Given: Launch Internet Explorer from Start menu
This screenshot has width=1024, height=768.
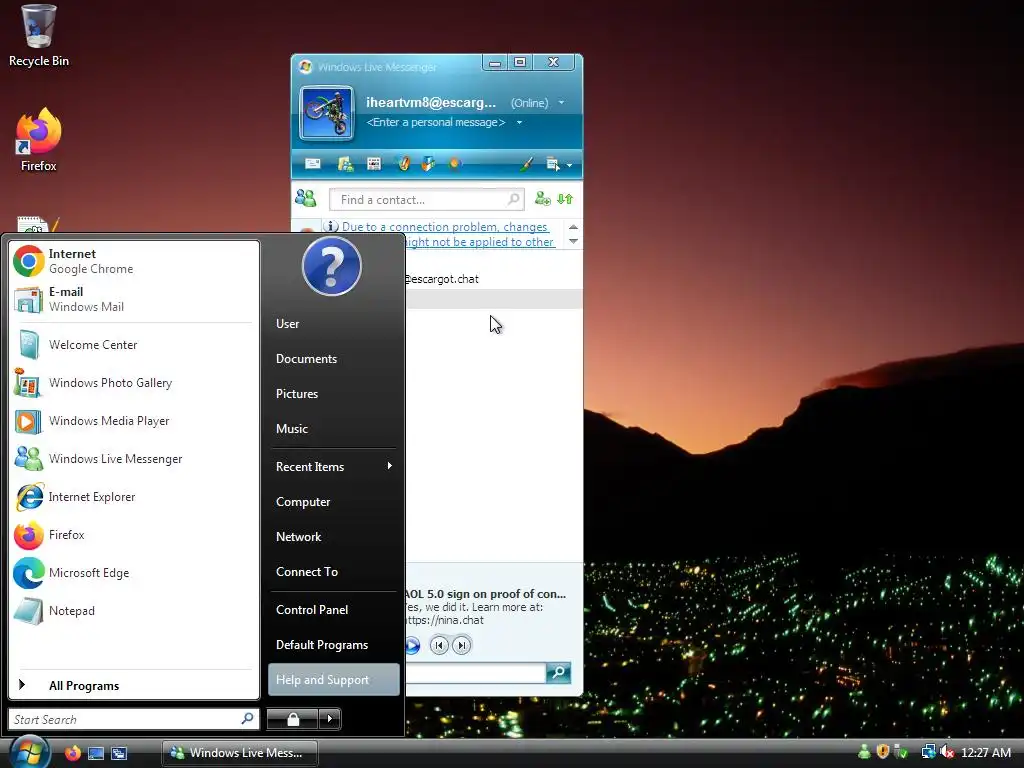Looking at the screenshot, I should point(133,496).
